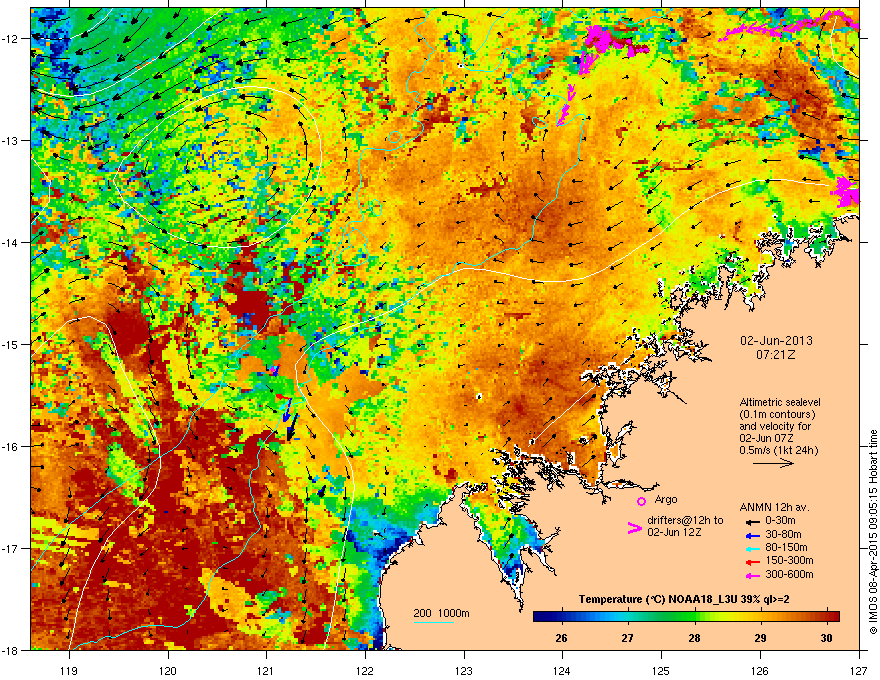Click the '02-Jun-2013' date label
This screenshot has width=880, height=680.
click(776, 341)
